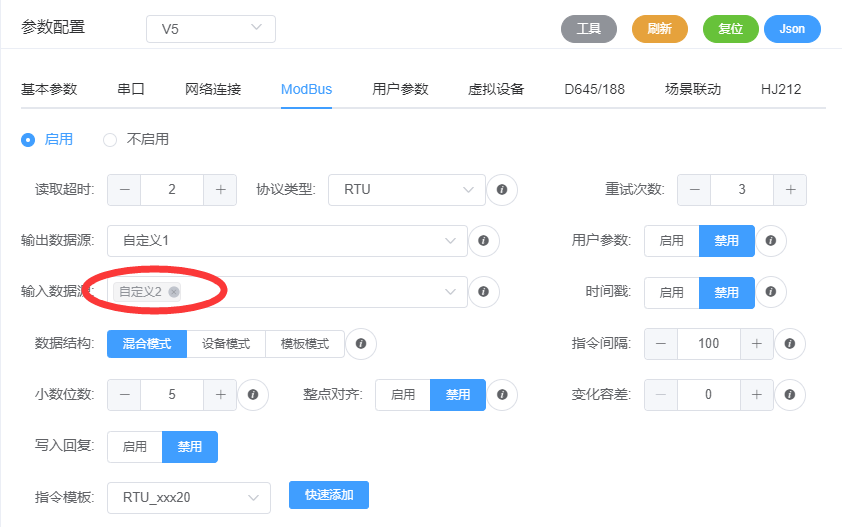Click the 快速添加 button
Viewport: 842px width, 527px height.
pos(328,495)
